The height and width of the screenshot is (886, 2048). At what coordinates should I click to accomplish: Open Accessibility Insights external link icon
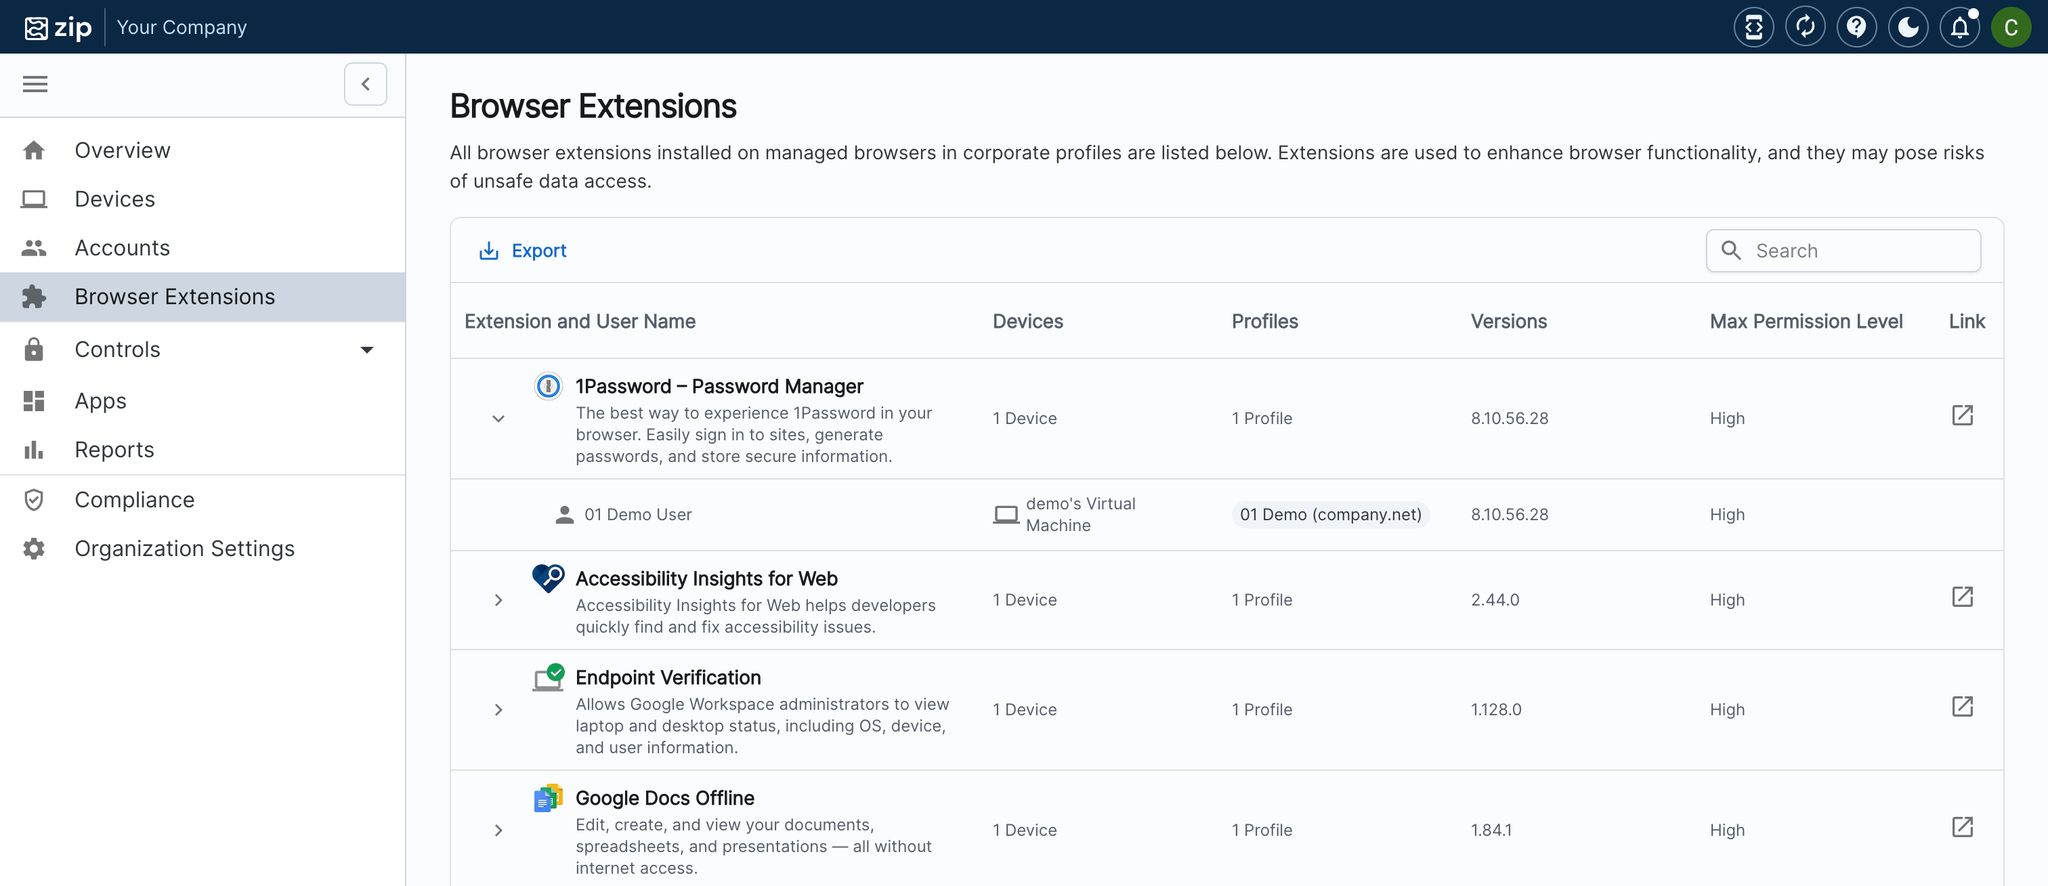click(1962, 598)
